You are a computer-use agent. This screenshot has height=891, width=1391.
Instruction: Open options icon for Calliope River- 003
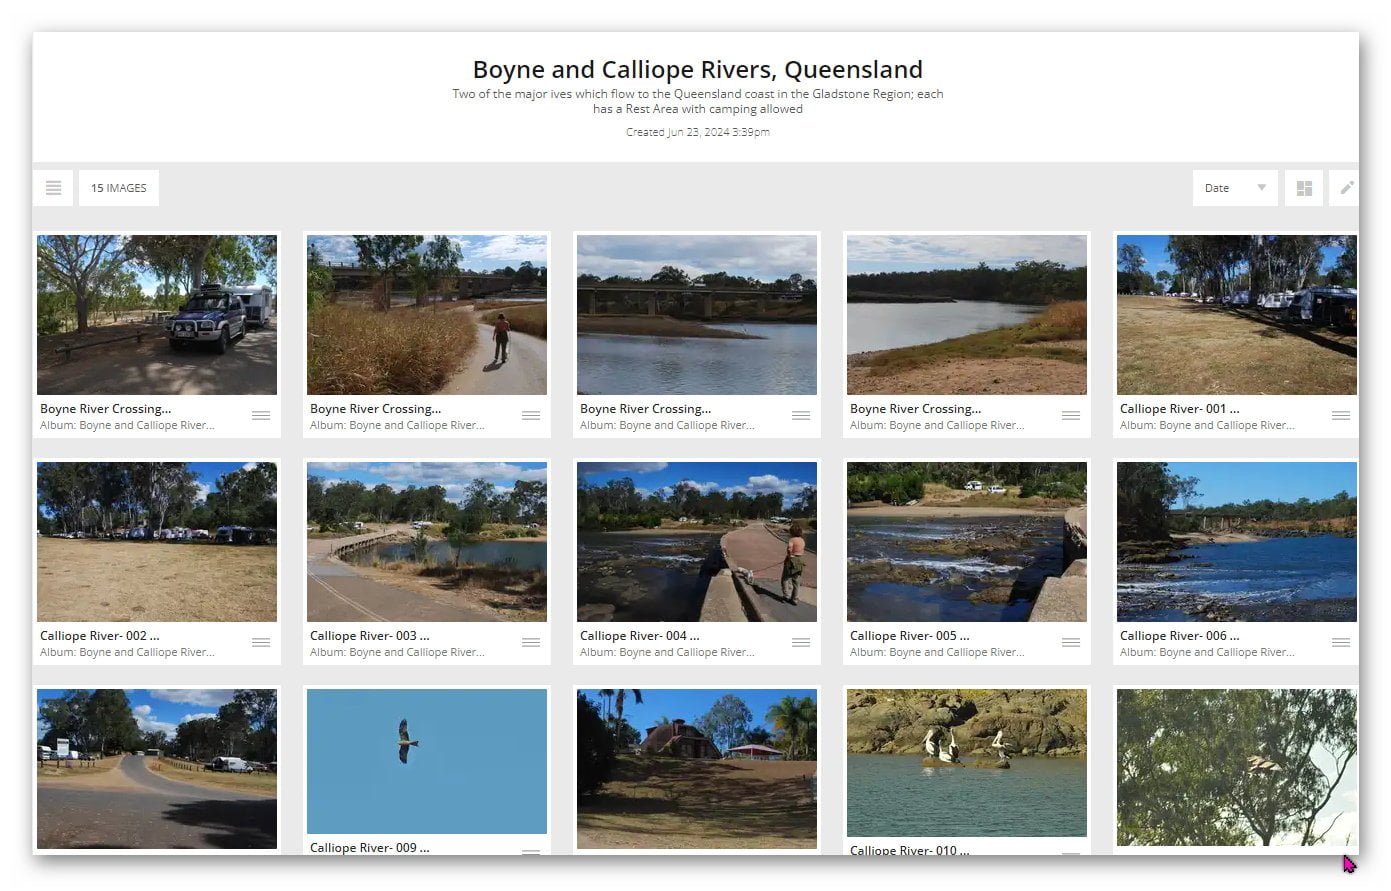tap(531, 643)
